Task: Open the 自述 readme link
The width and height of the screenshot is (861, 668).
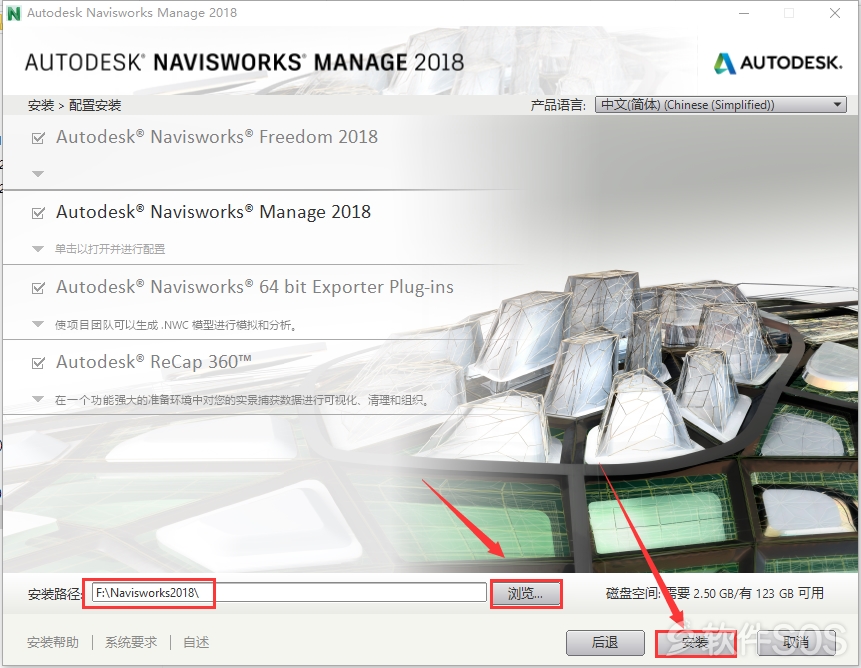Action: (x=196, y=642)
